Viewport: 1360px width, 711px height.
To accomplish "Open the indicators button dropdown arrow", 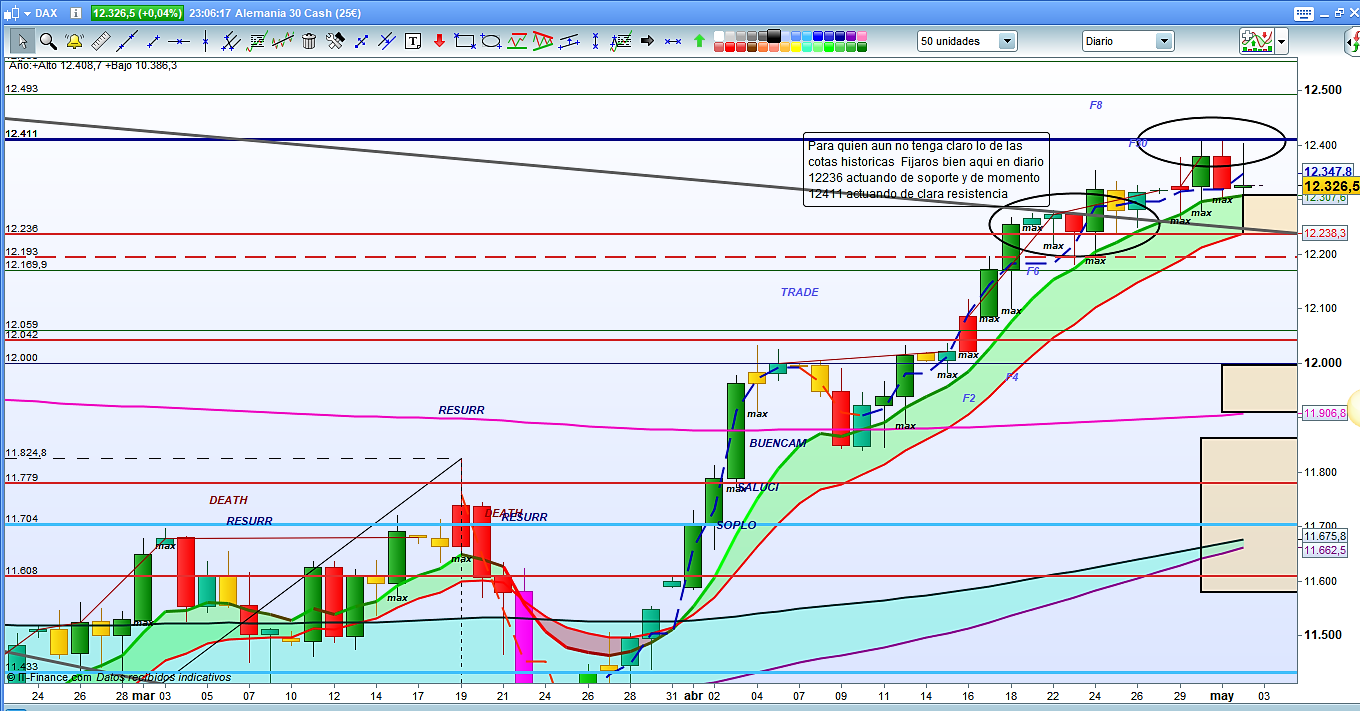I will coord(1281,41).
